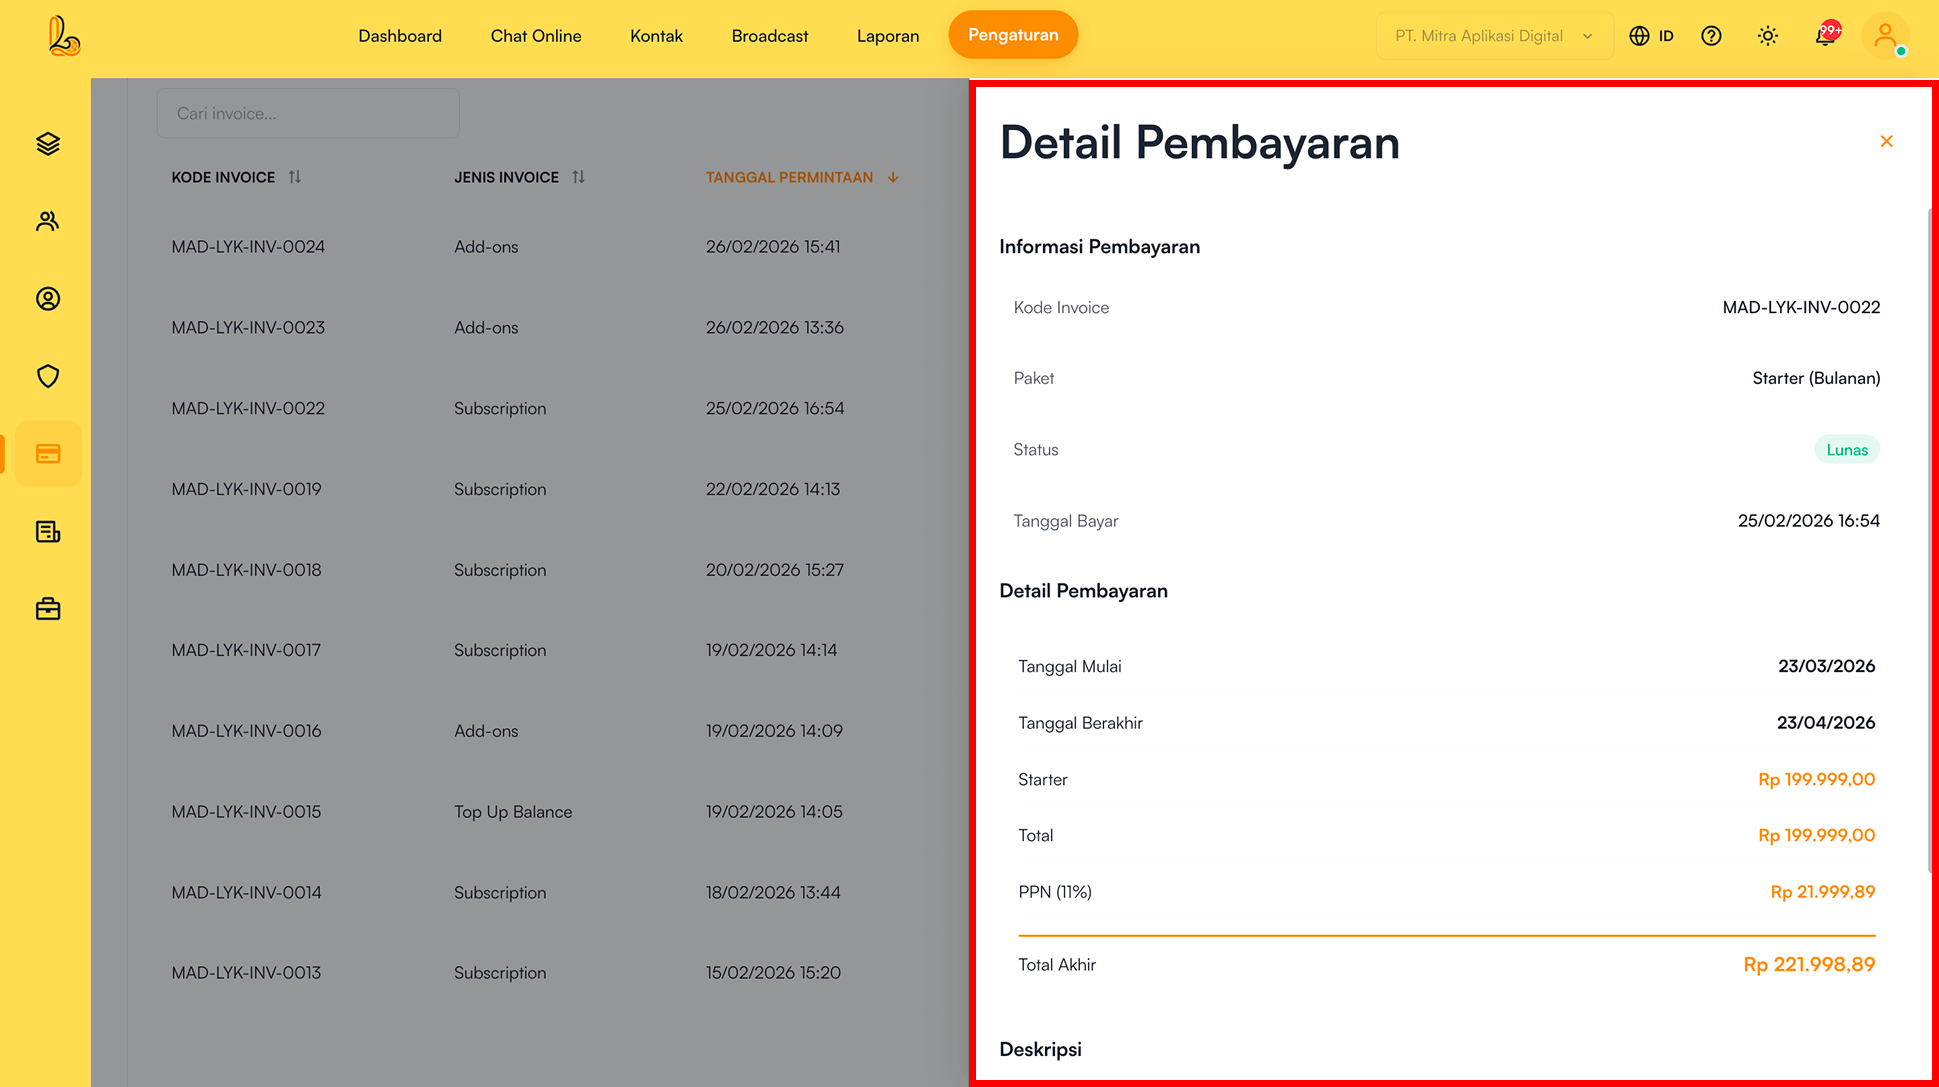Click the briefcase sidebar icon
This screenshot has height=1087, width=1939.
click(x=48, y=609)
